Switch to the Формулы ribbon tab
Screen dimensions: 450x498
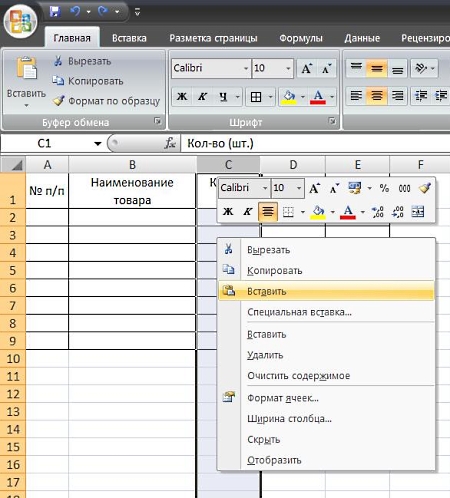[x=301, y=38]
